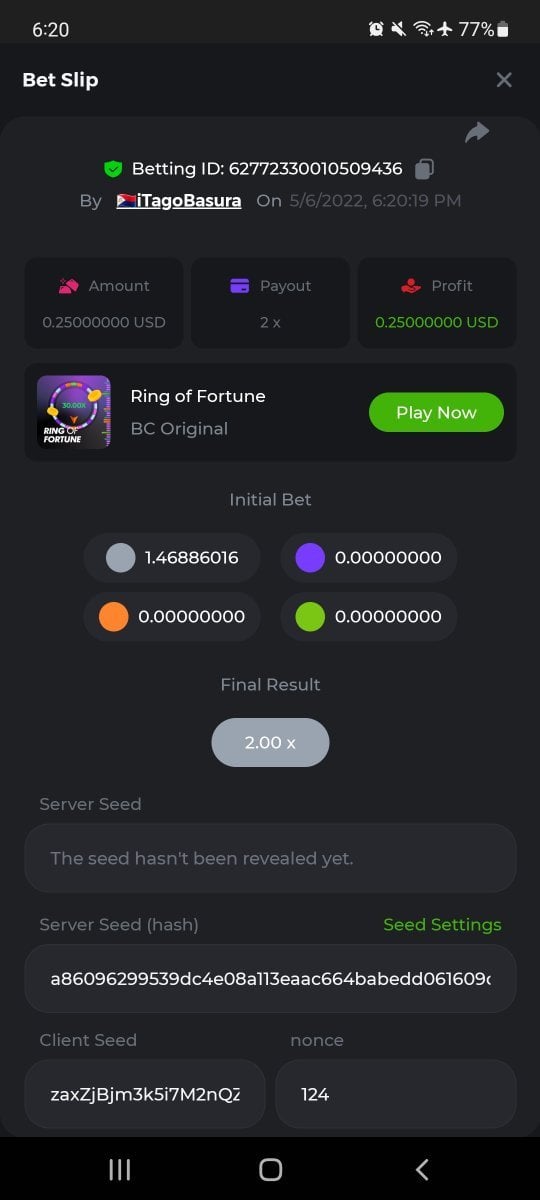This screenshot has width=540, height=1200.
Task: Tap the Android home navigation button
Action: pyautogui.click(x=270, y=1170)
